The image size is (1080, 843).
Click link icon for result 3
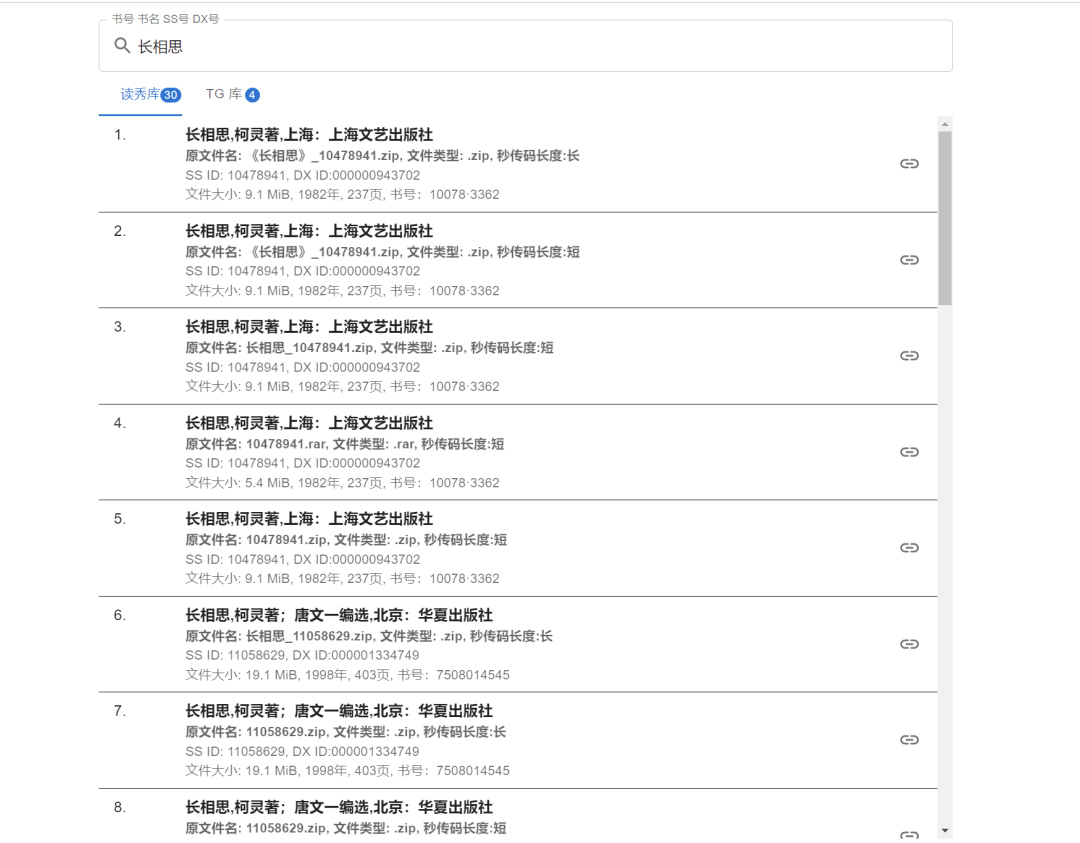909,355
